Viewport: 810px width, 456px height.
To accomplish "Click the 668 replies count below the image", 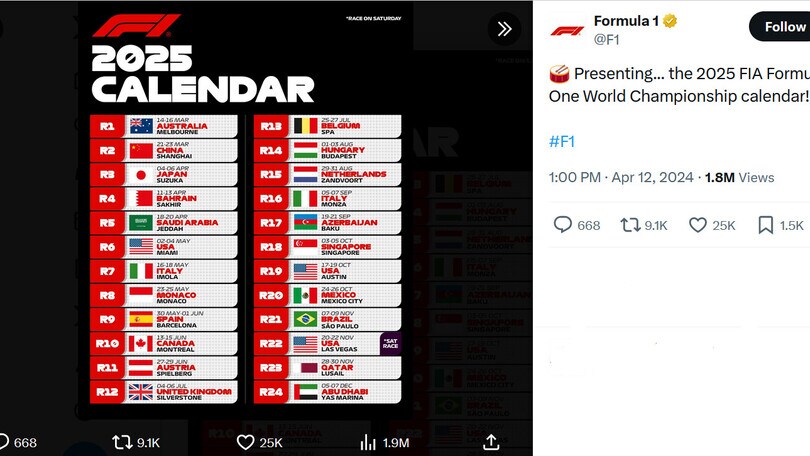I will point(25,442).
